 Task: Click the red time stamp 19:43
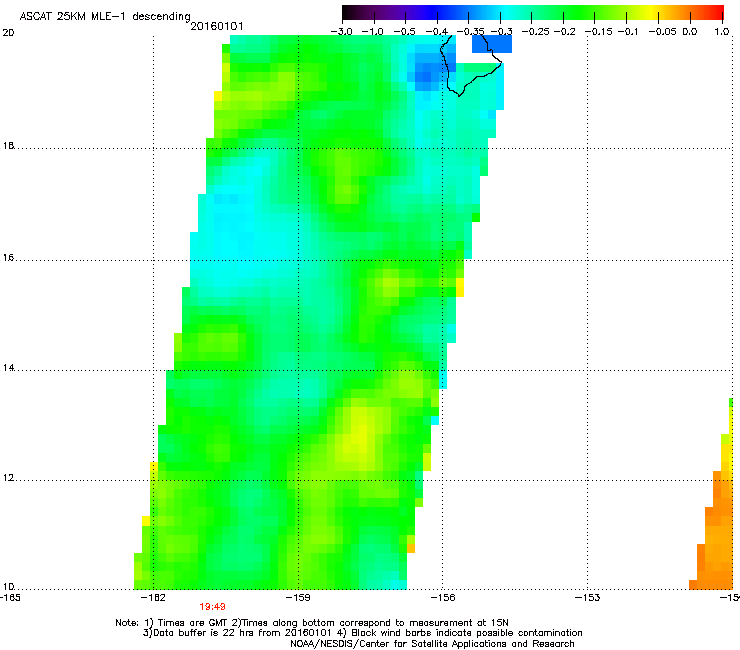click(212, 607)
